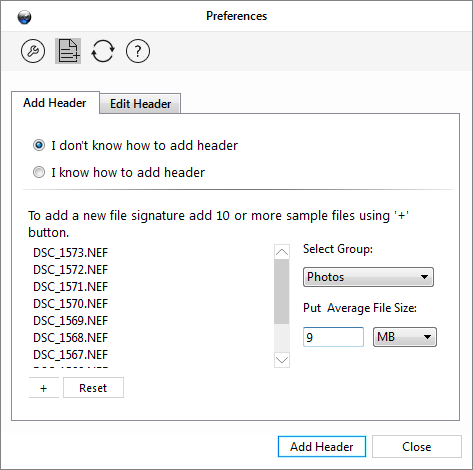Close the Preferences dialog with Close button
Image resolution: width=473 pixels, height=470 pixels.
(x=417, y=447)
